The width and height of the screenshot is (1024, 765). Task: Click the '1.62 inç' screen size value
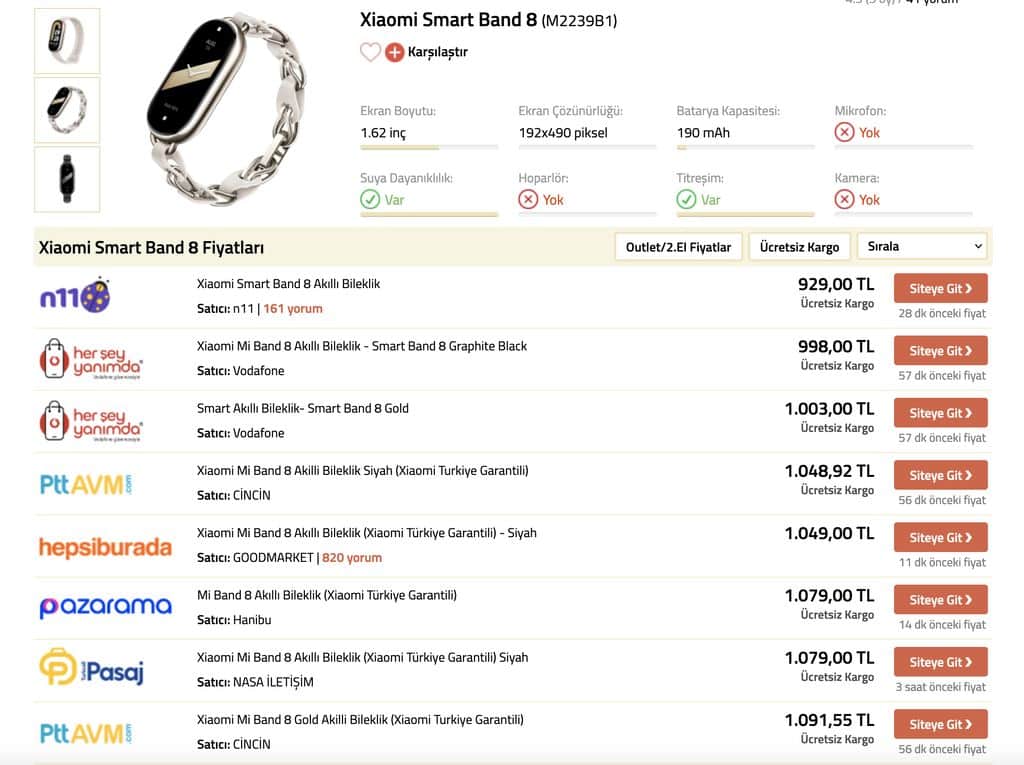[383, 133]
